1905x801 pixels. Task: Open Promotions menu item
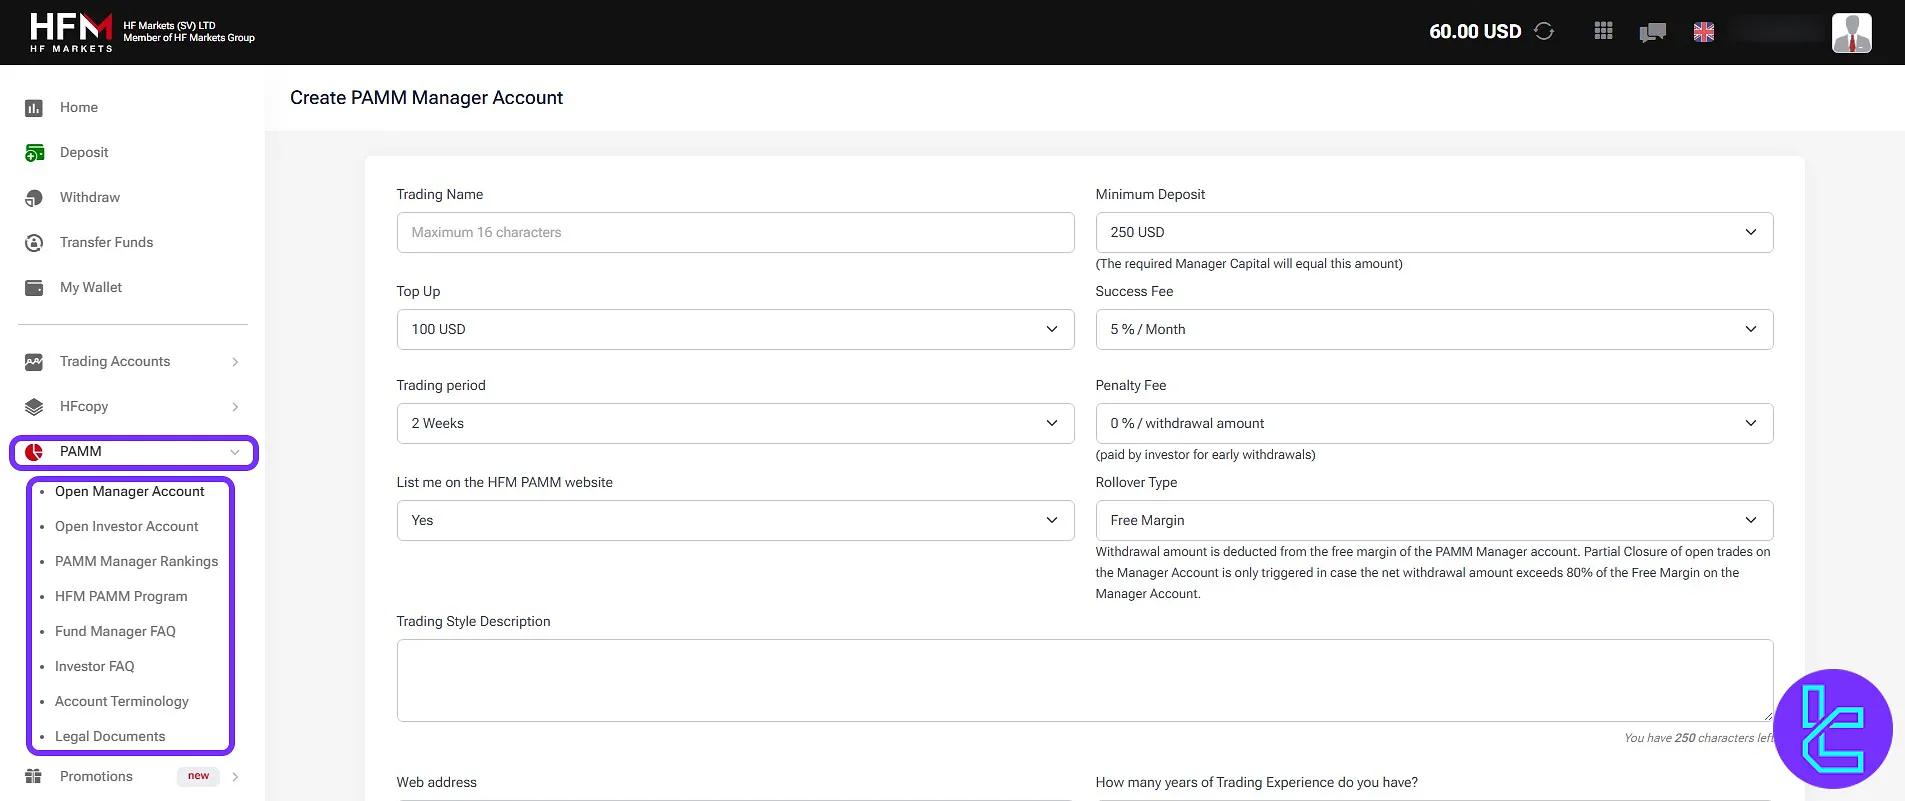pos(96,776)
